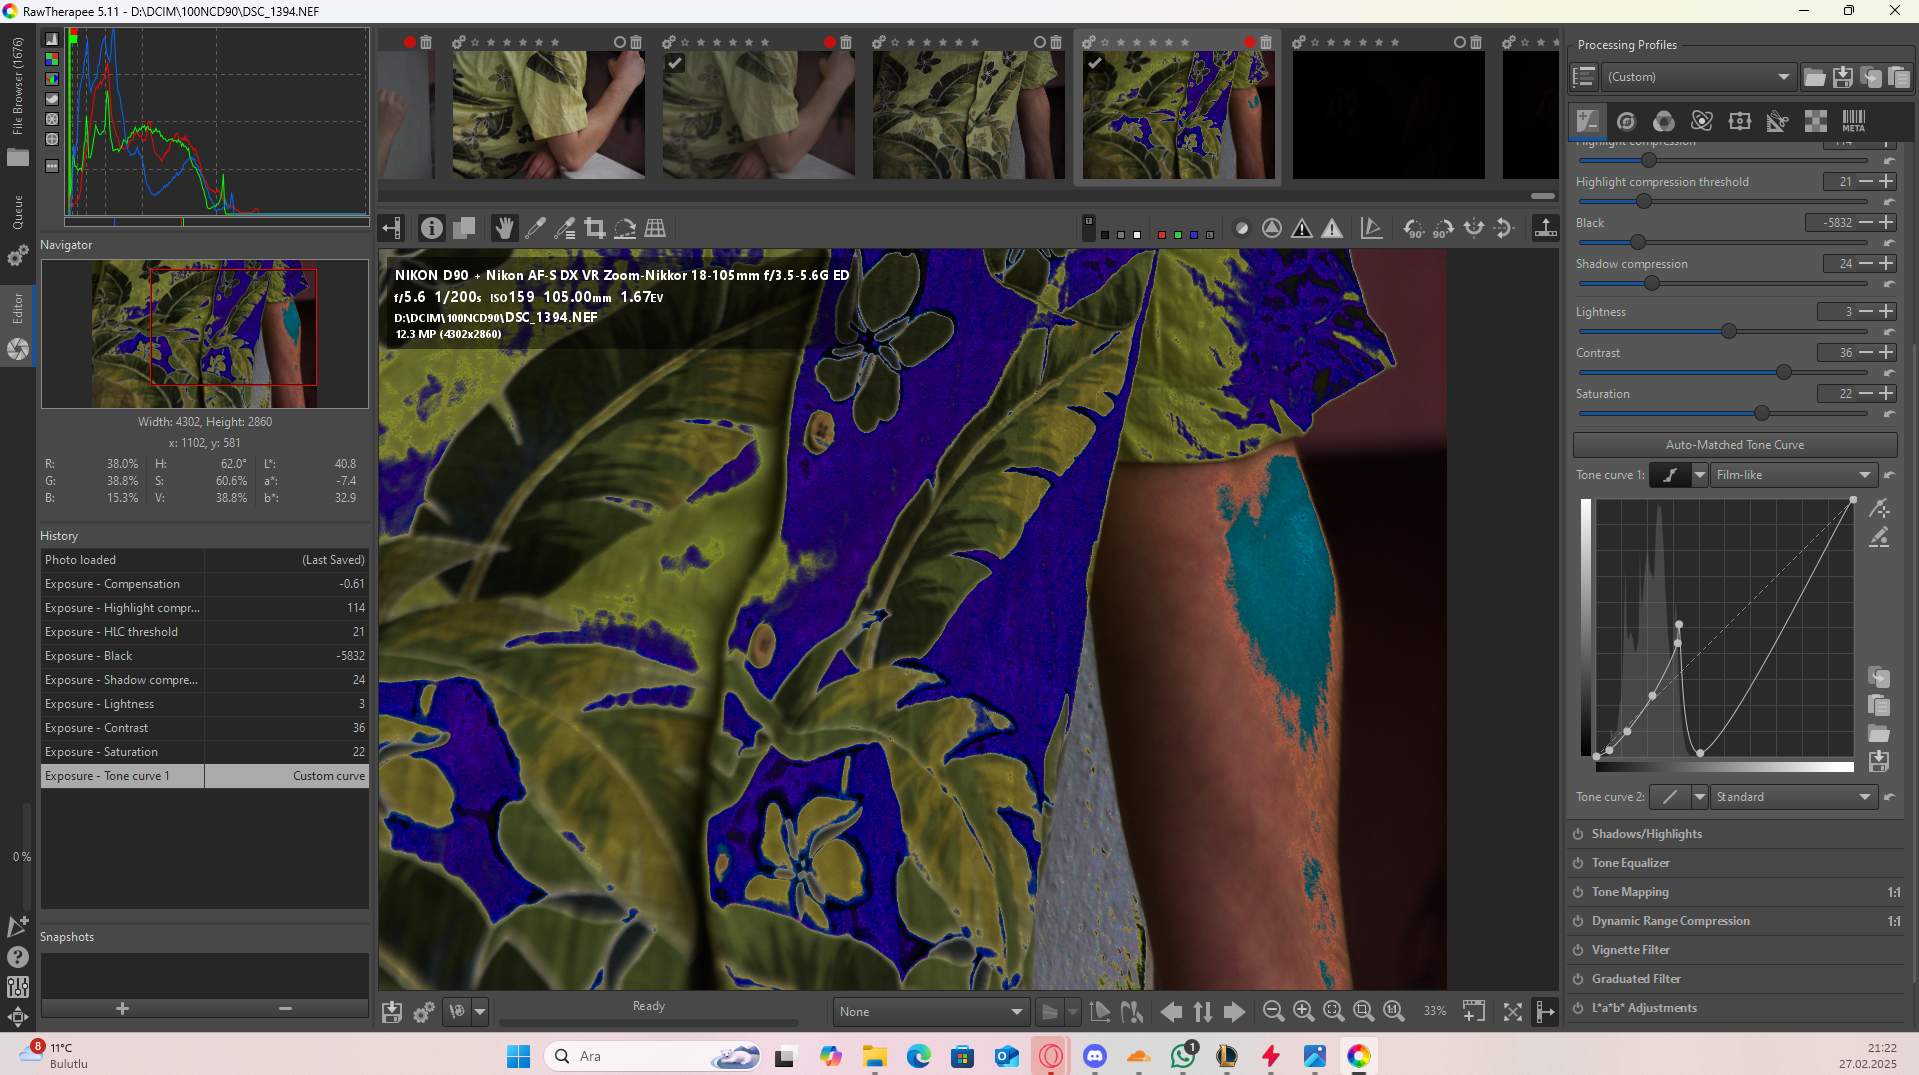This screenshot has width=1919, height=1075.
Task: Reset the Lightness slider to default
Action: click(1889, 332)
